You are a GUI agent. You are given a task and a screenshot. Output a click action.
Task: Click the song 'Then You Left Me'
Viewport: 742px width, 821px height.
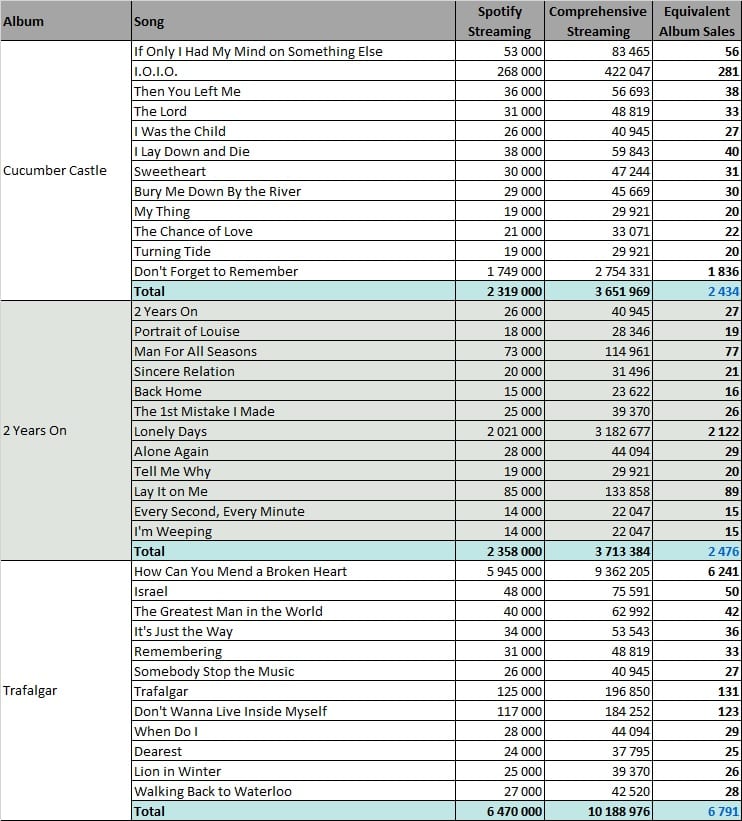pos(293,91)
